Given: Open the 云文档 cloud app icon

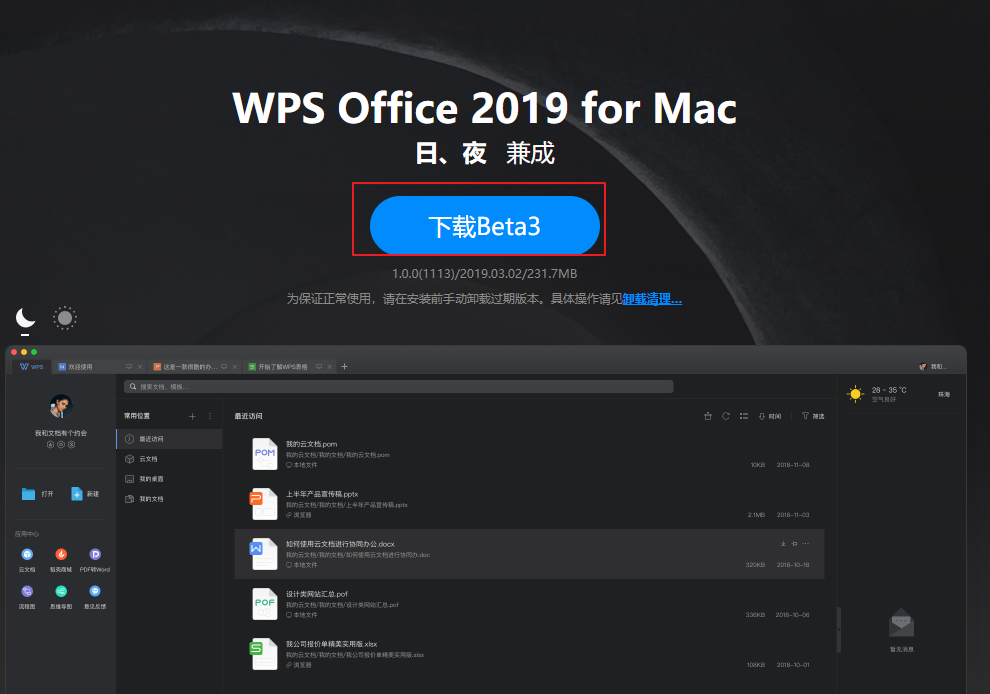Looking at the screenshot, I should pos(27,554).
